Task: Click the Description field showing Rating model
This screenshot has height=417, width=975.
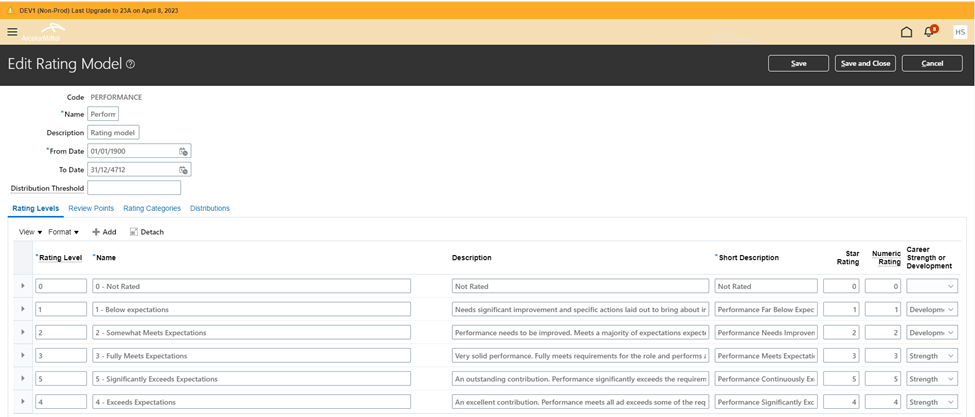Action: pyautogui.click(x=113, y=133)
